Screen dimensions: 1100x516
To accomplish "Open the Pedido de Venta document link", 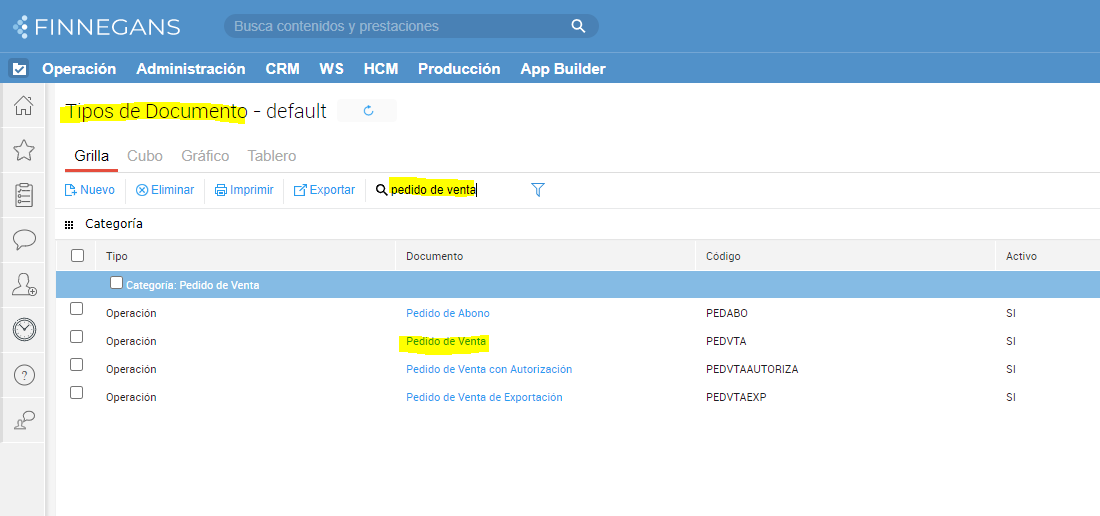I will click(446, 342).
